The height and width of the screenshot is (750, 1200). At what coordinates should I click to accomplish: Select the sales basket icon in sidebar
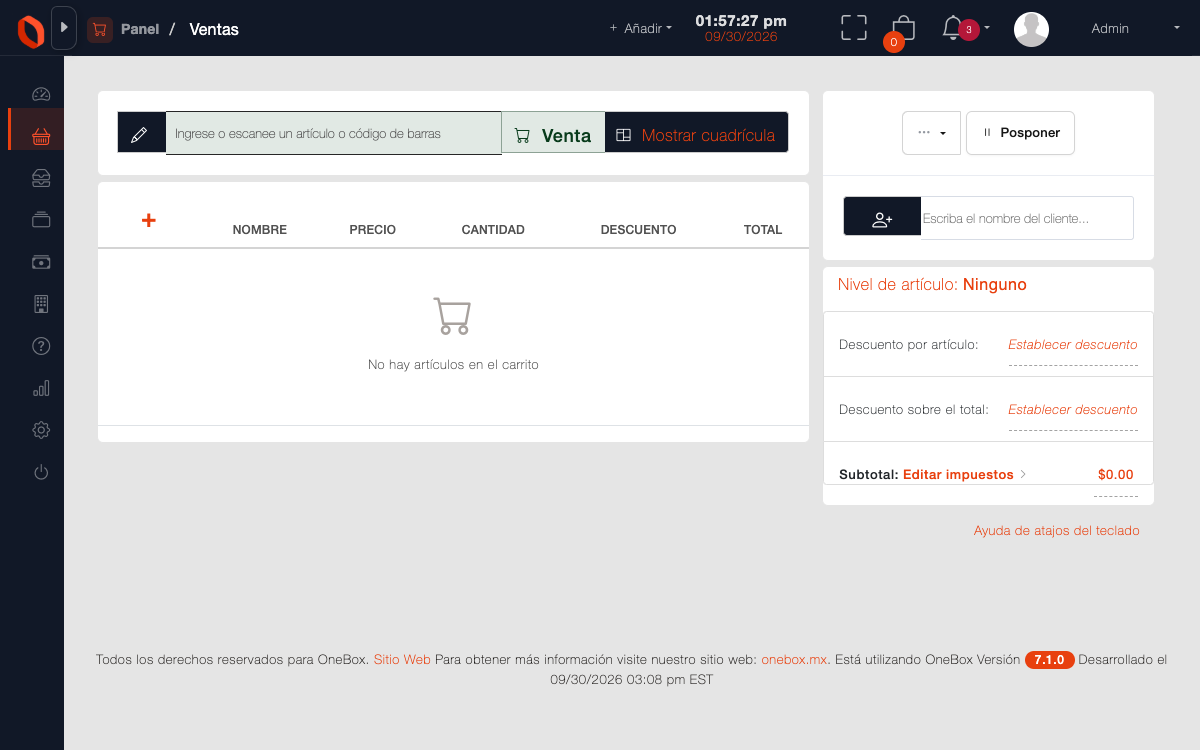tap(41, 136)
